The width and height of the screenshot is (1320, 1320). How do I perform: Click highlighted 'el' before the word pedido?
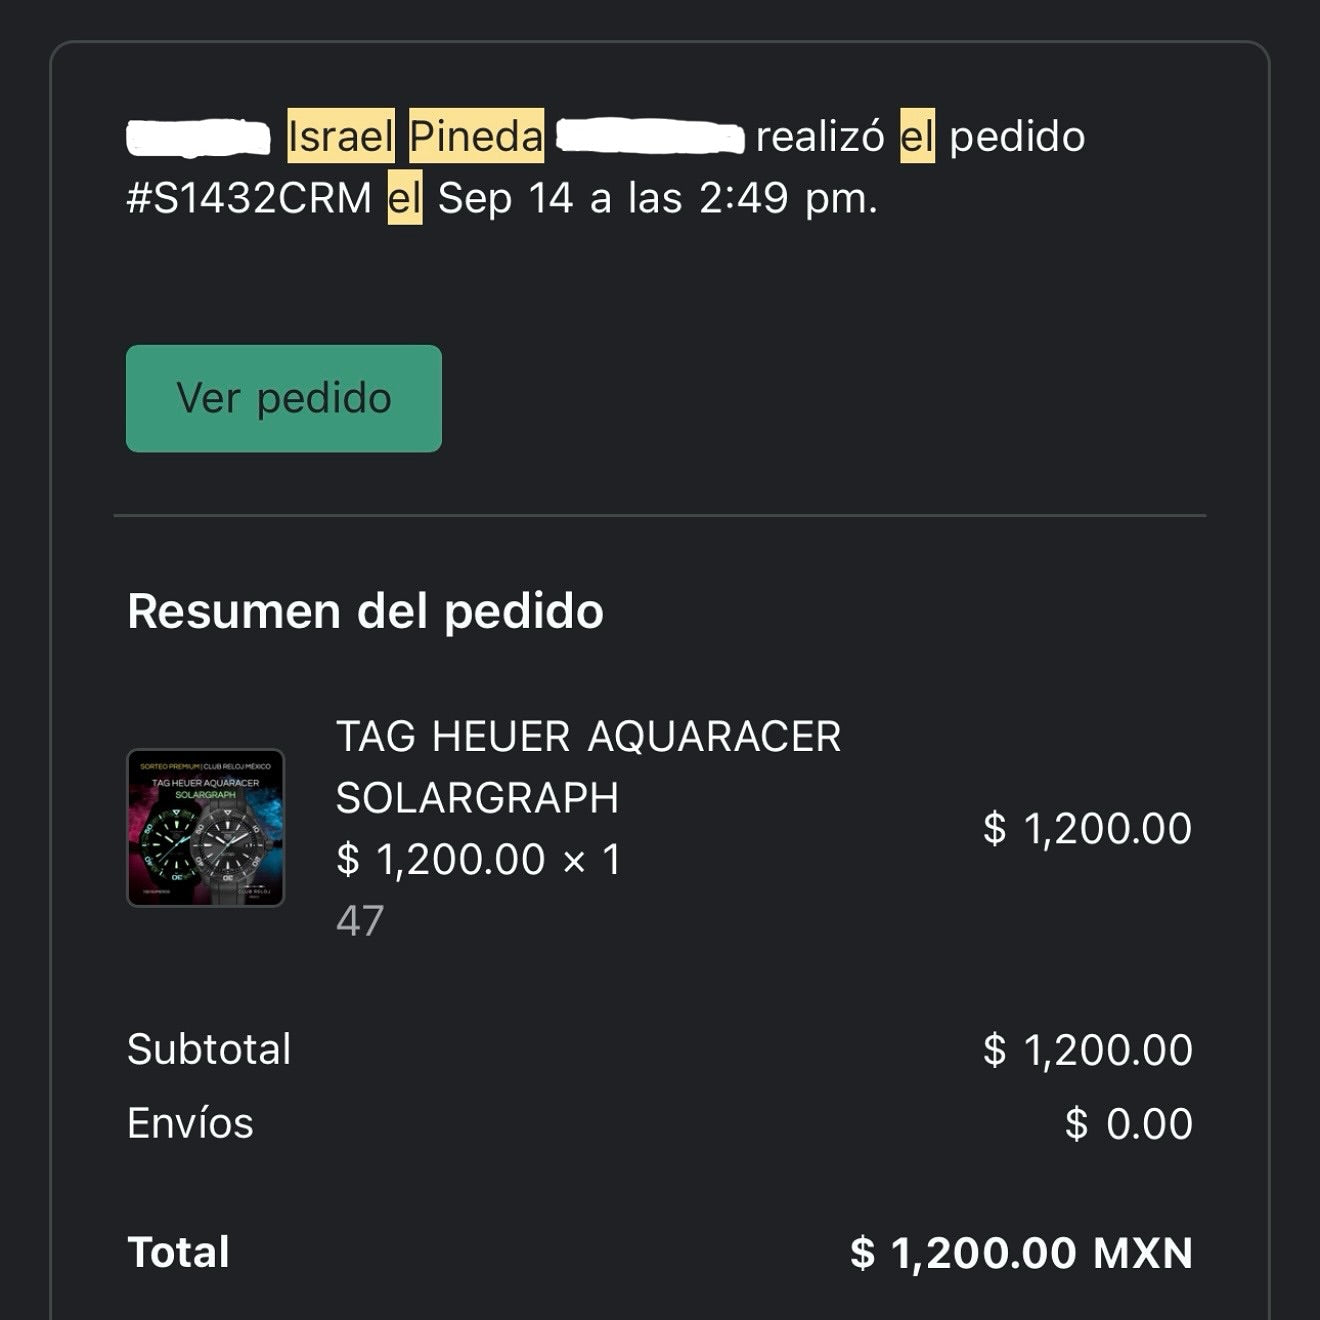tap(917, 136)
